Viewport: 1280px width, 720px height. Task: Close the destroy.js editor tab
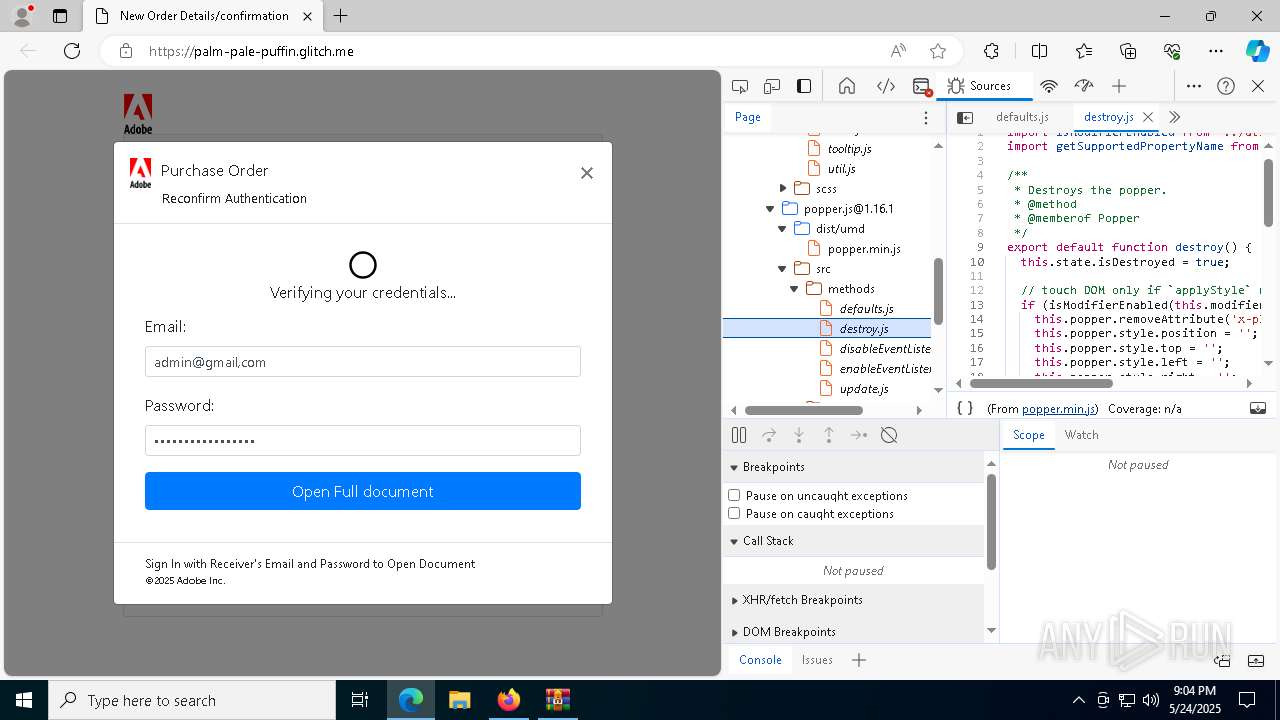(1148, 117)
